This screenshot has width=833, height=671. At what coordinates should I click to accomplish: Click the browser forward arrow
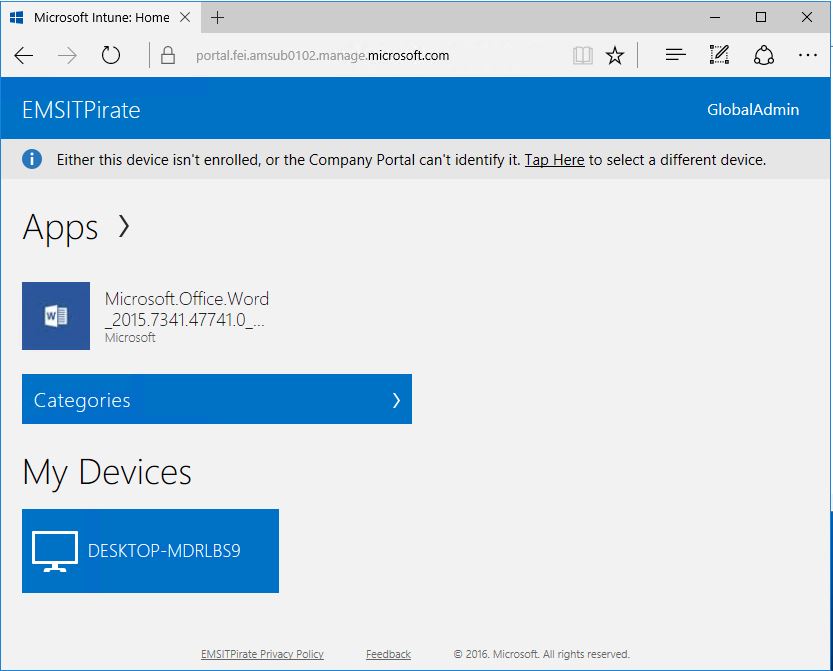coord(67,55)
